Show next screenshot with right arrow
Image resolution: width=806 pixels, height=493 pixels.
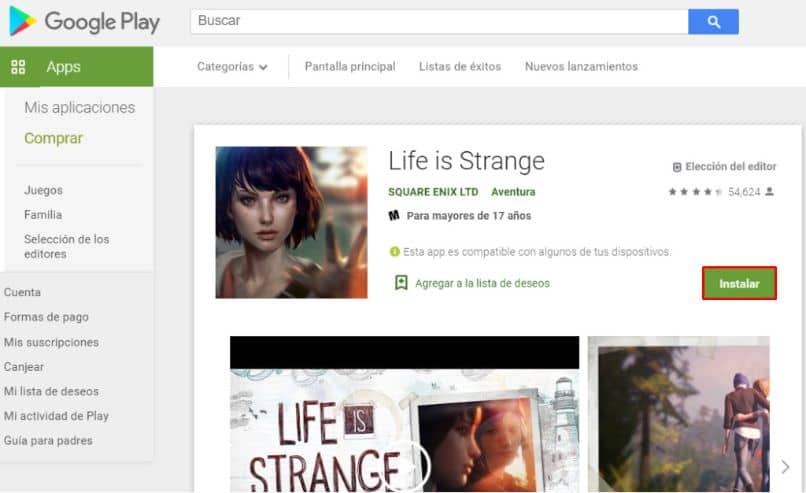pyautogui.click(x=785, y=467)
